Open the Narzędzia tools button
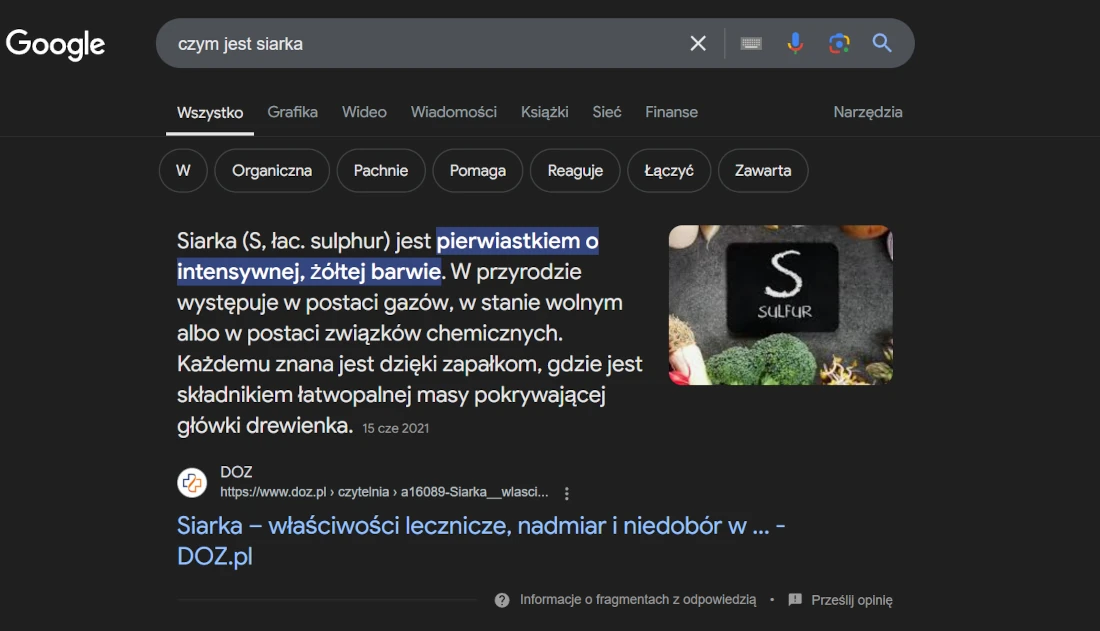1100x631 pixels. 868,112
